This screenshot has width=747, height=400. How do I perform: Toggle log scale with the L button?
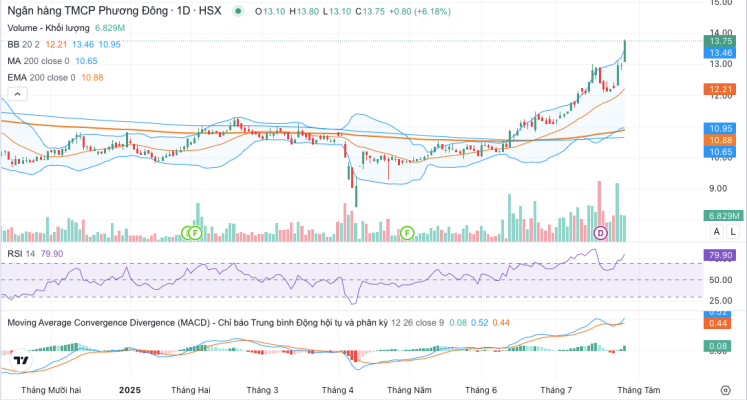tap(733, 231)
